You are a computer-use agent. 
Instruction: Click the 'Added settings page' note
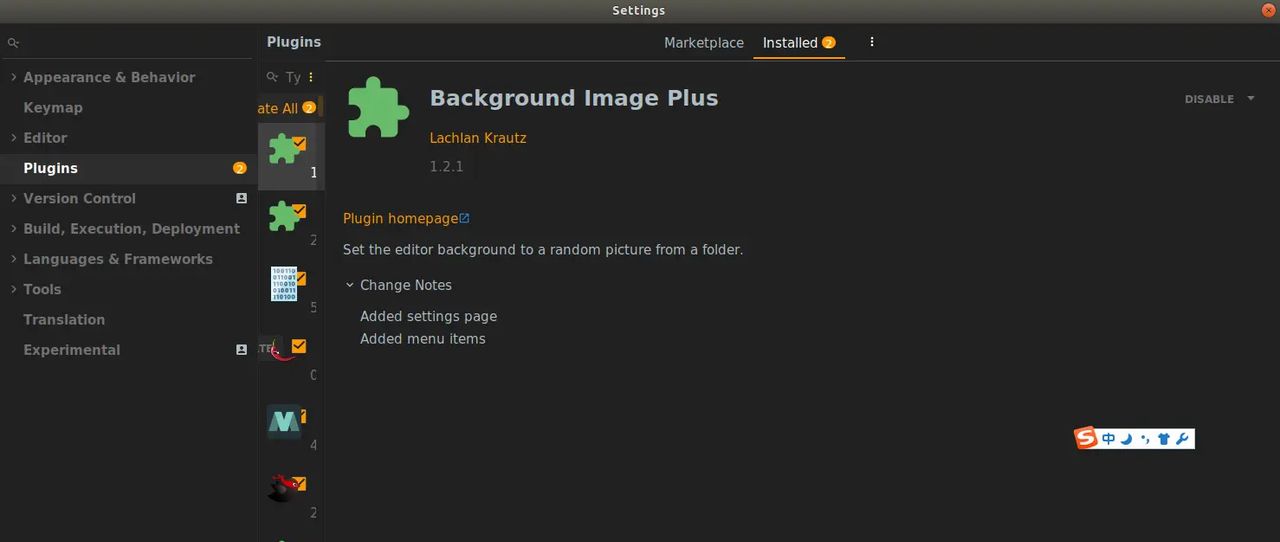(x=428, y=316)
